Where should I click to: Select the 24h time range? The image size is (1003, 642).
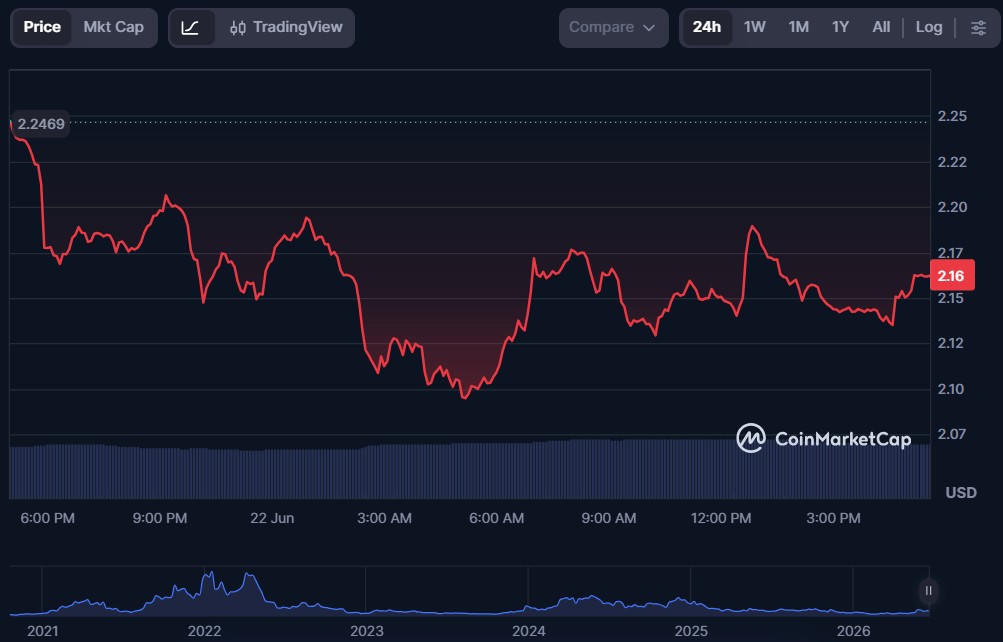click(x=706, y=27)
